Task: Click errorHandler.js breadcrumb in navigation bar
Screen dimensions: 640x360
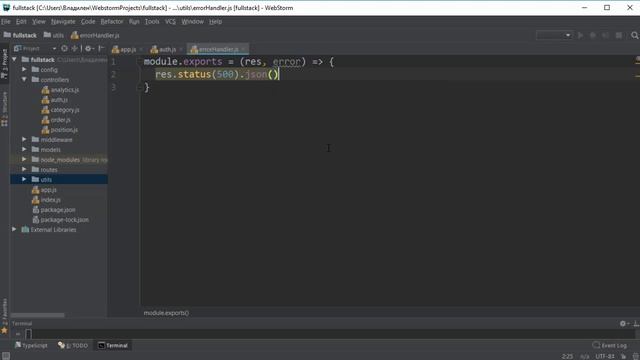Action: click(95, 36)
